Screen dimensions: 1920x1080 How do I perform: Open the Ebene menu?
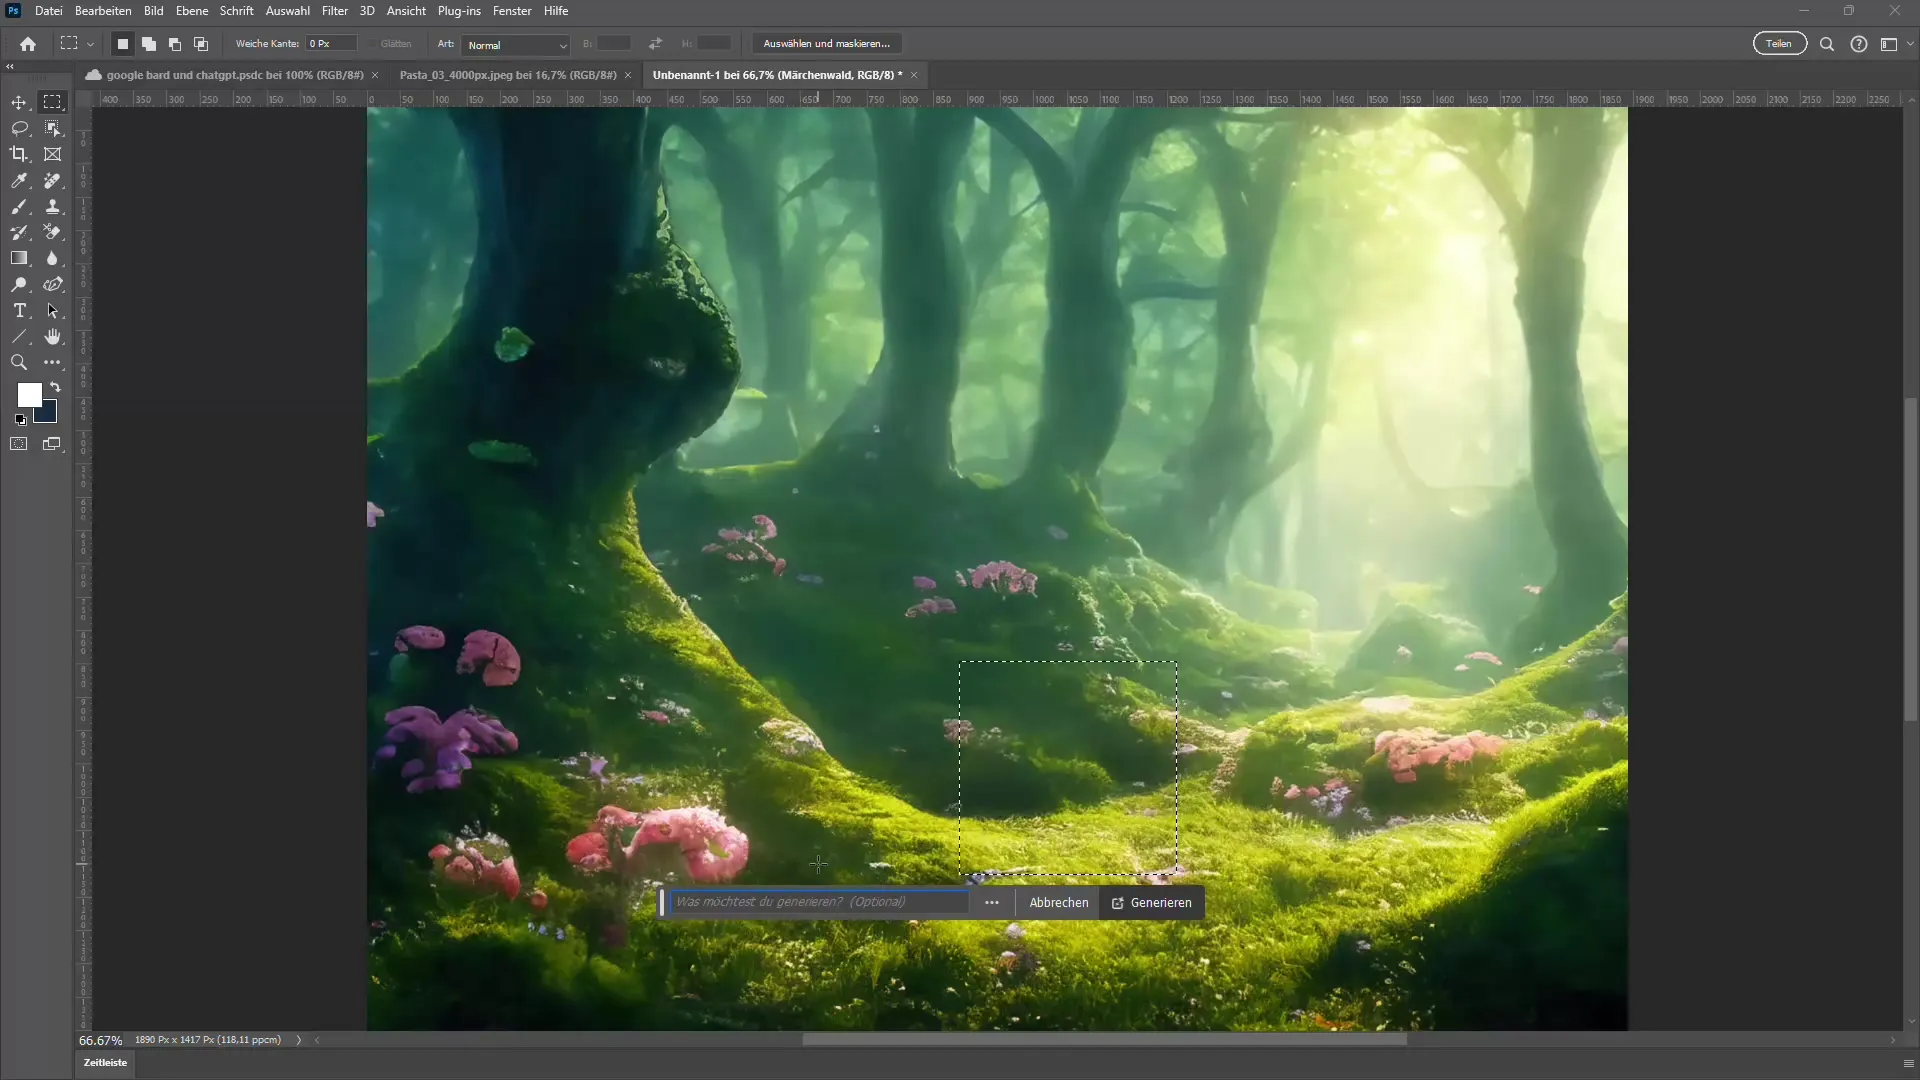click(x=192, y=11)
